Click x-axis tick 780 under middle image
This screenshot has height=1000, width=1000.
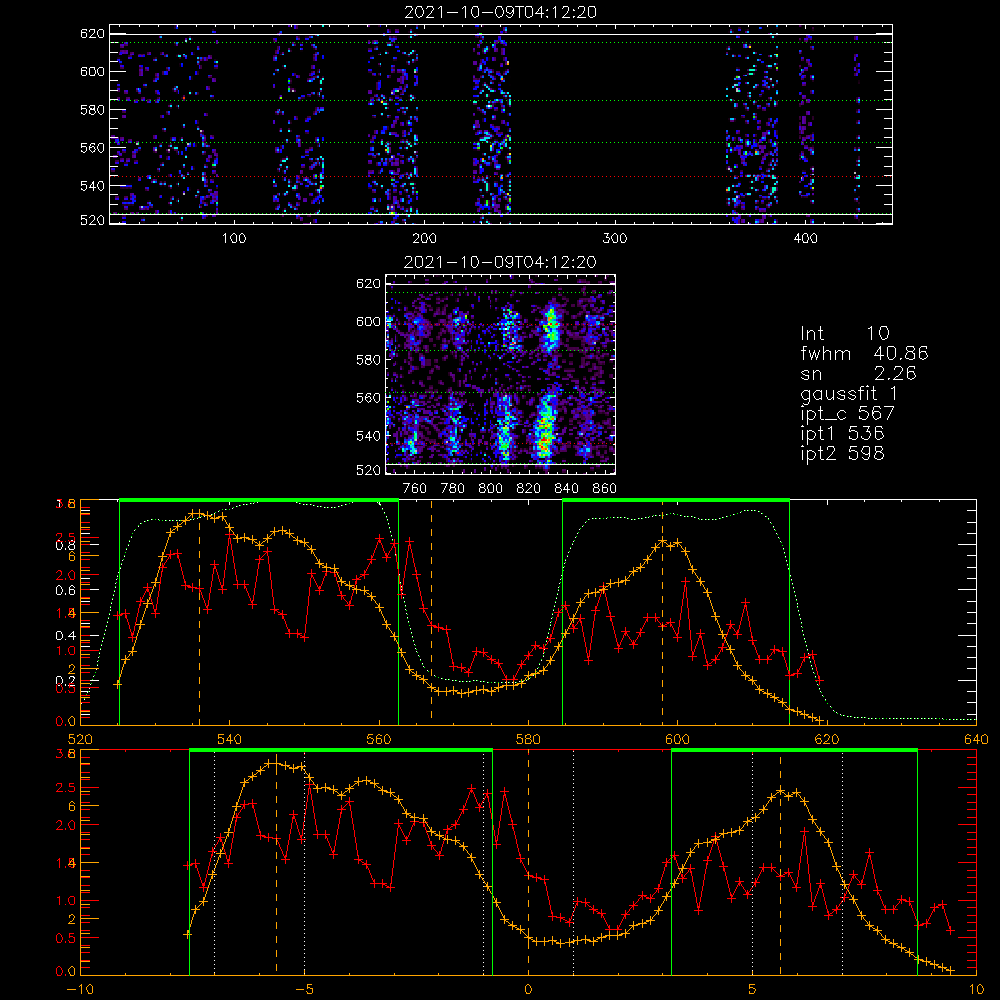(453, 489)
